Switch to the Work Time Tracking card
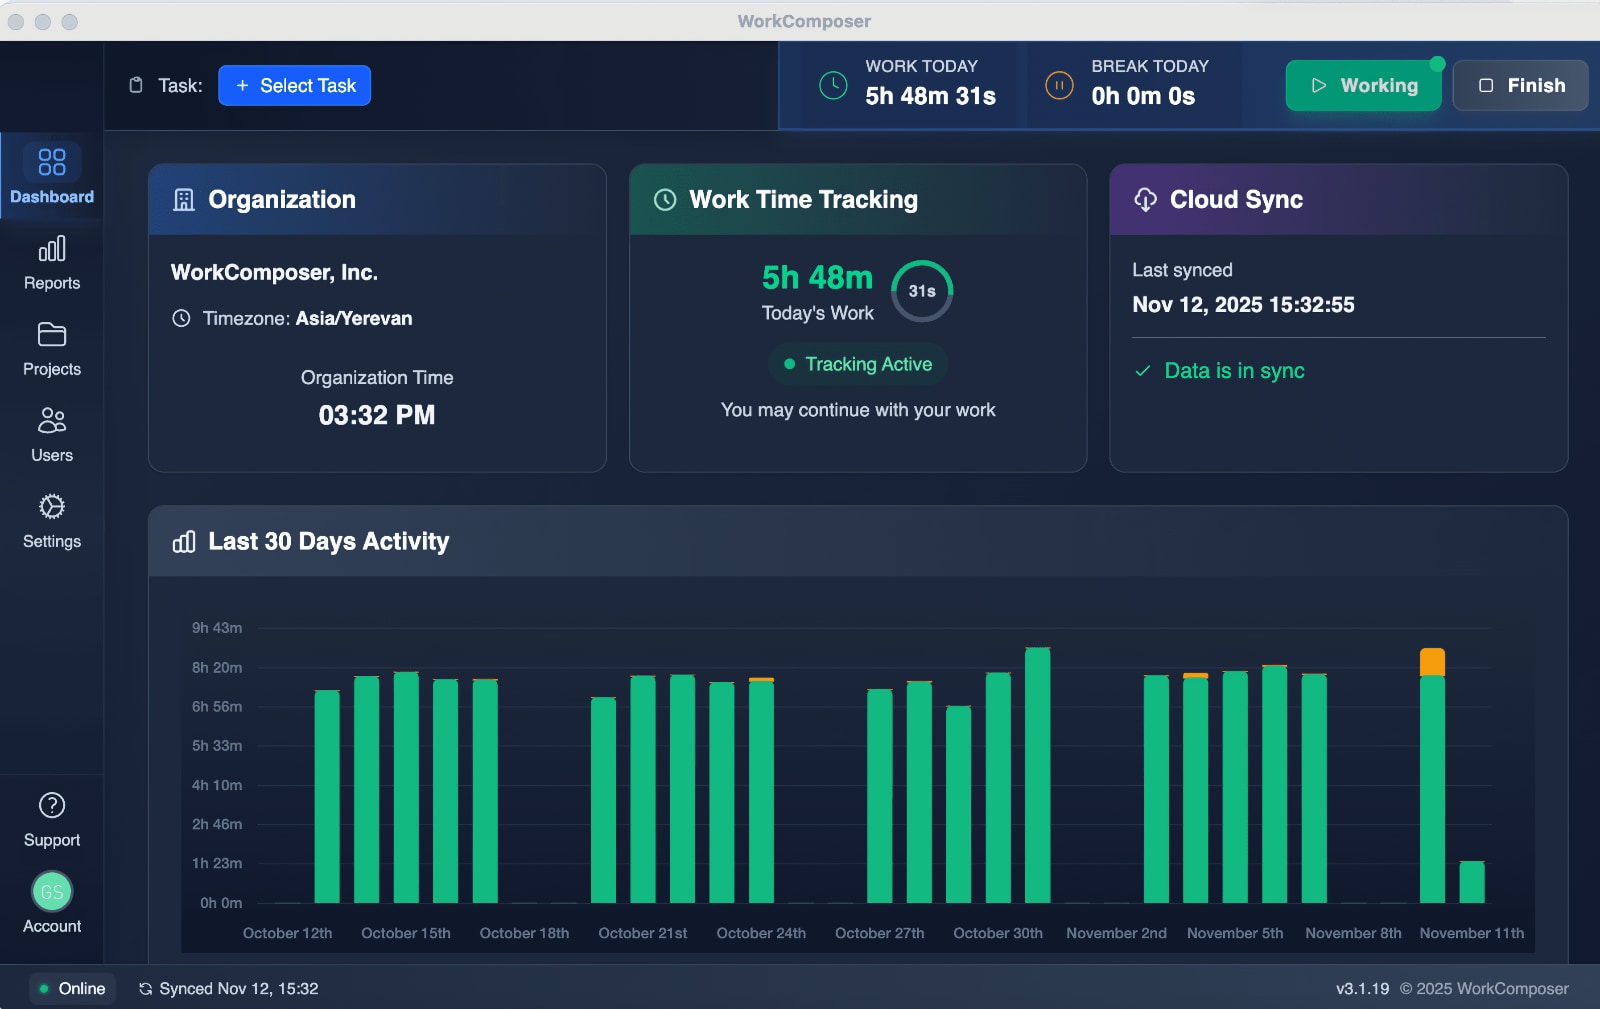Screen dimensions: 1600x1009 coord(802,199)
